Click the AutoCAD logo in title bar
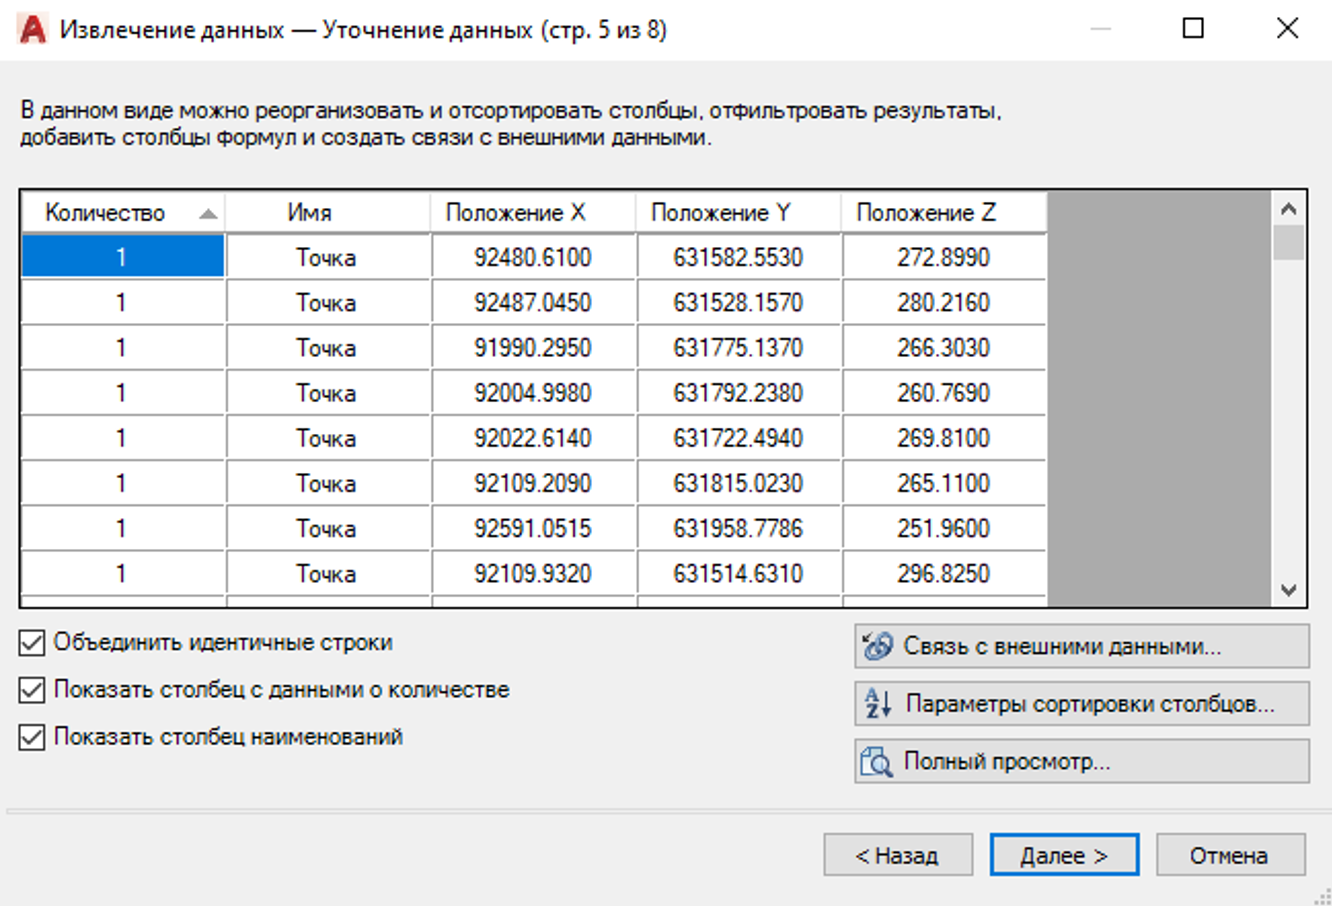This screenshot has width=1332, height=906. [x=32, y=29]
